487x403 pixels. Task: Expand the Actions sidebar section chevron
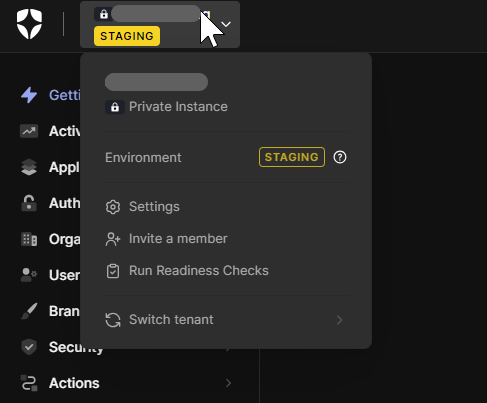coord(228,383)
